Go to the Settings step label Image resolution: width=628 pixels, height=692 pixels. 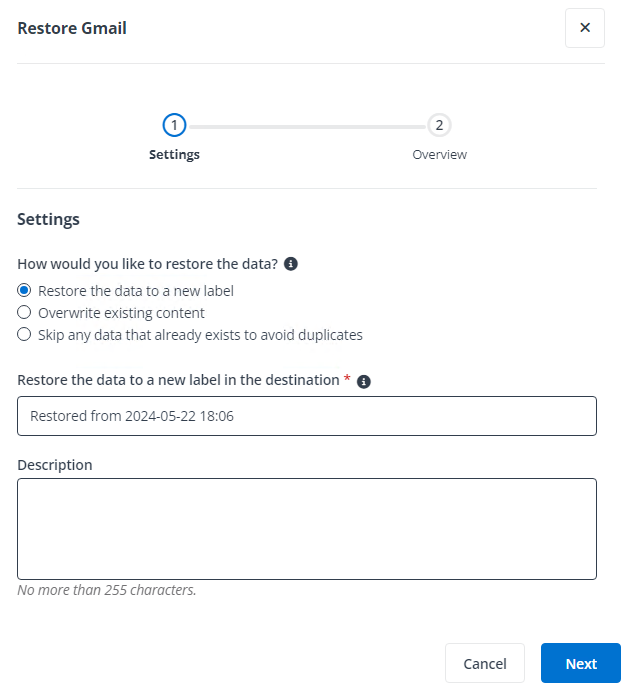174,155
